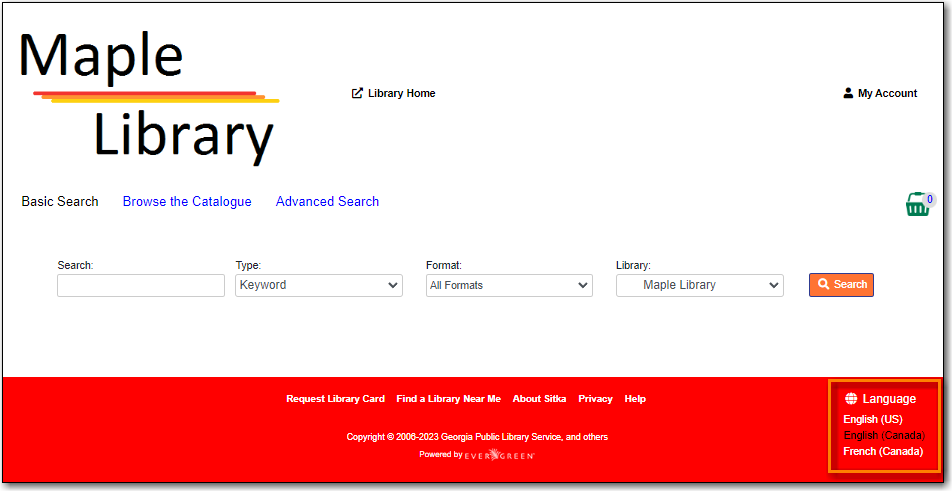Click the Evergreen logo in footer
This screenshot has width=952, height=491.
click(x=500, y=455)
